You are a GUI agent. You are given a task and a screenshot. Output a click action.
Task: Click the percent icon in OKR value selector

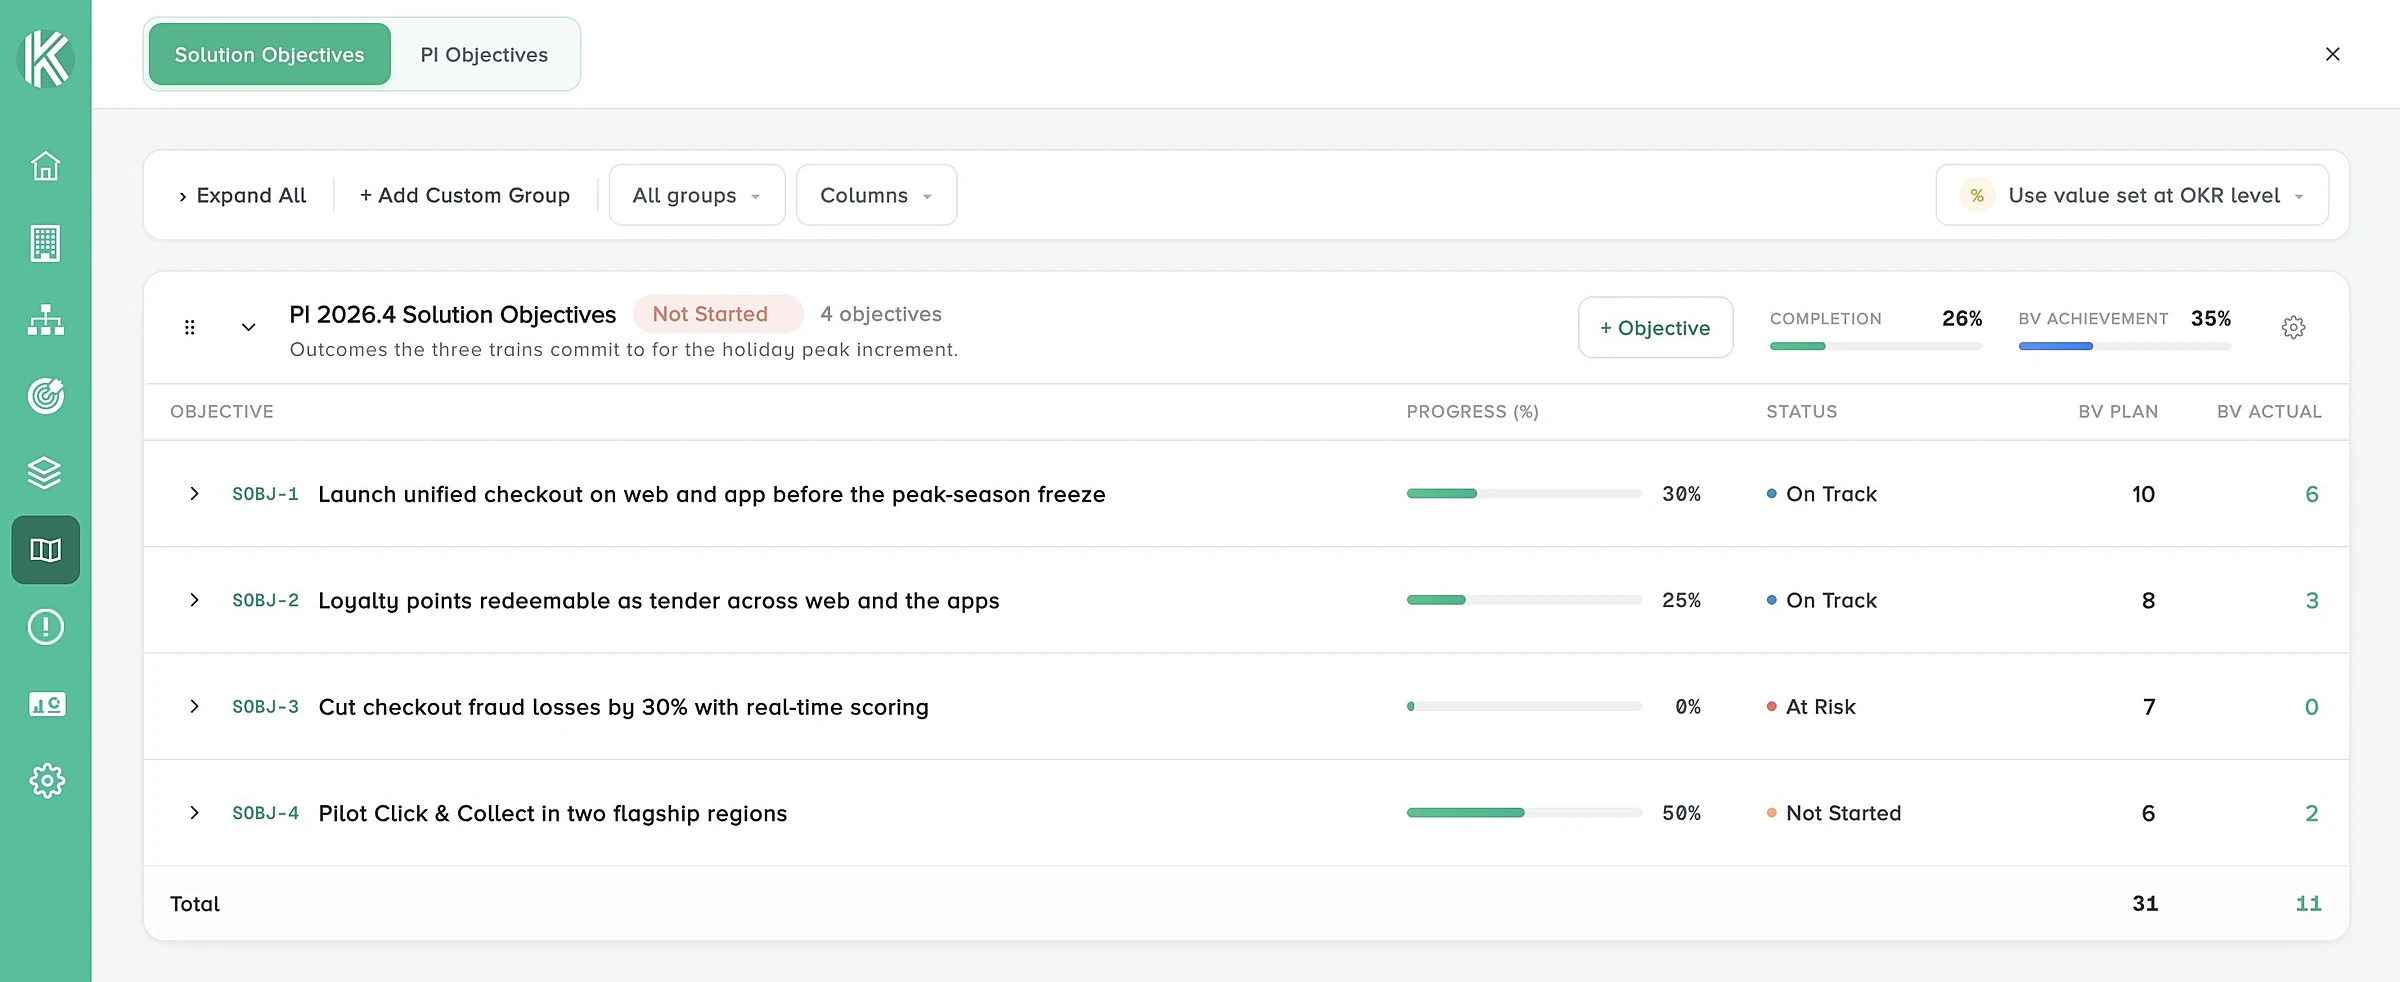[x=1977, y=195]
